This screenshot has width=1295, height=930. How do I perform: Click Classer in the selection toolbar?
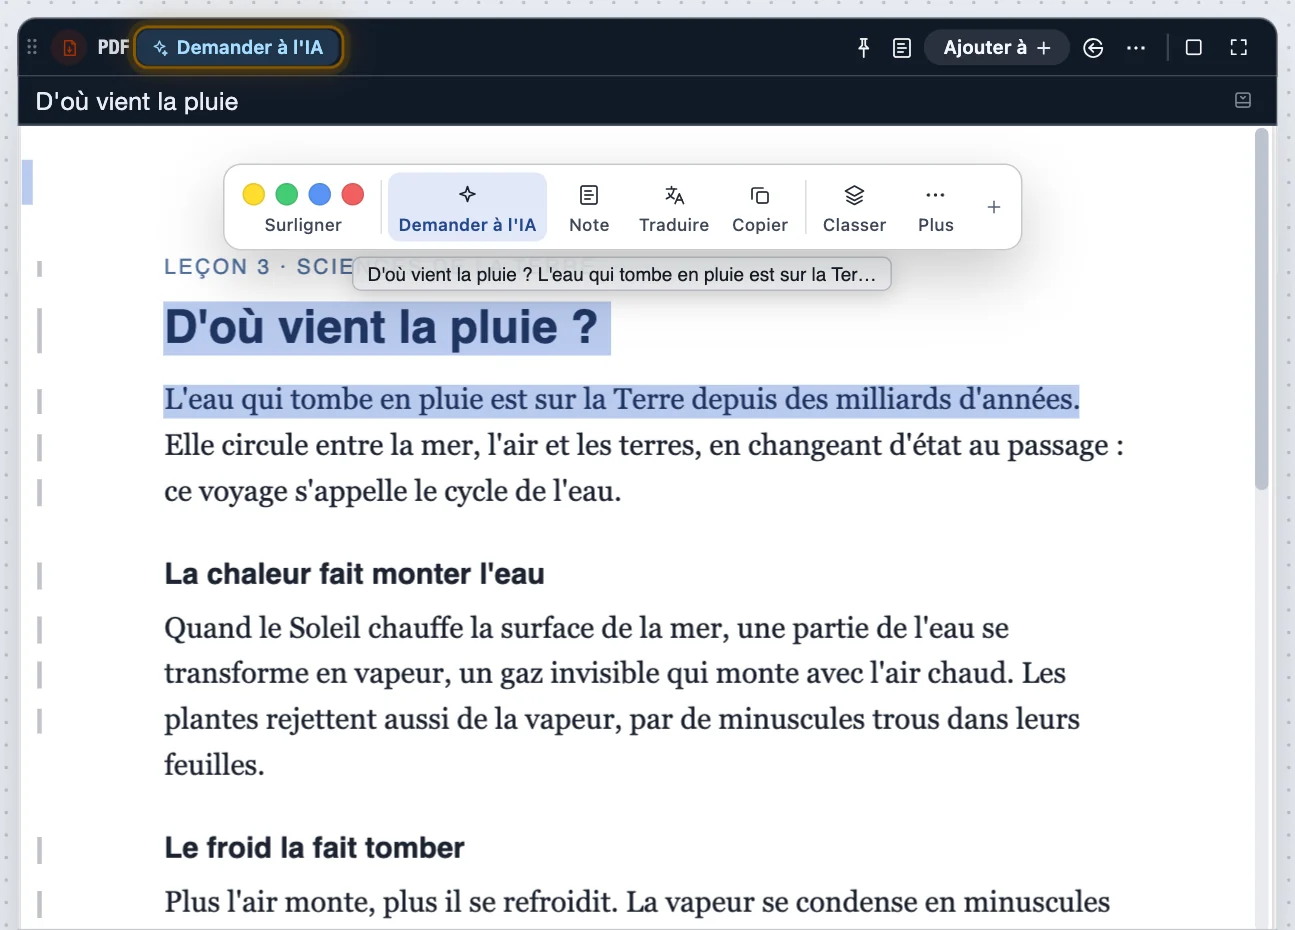point(854,207)
